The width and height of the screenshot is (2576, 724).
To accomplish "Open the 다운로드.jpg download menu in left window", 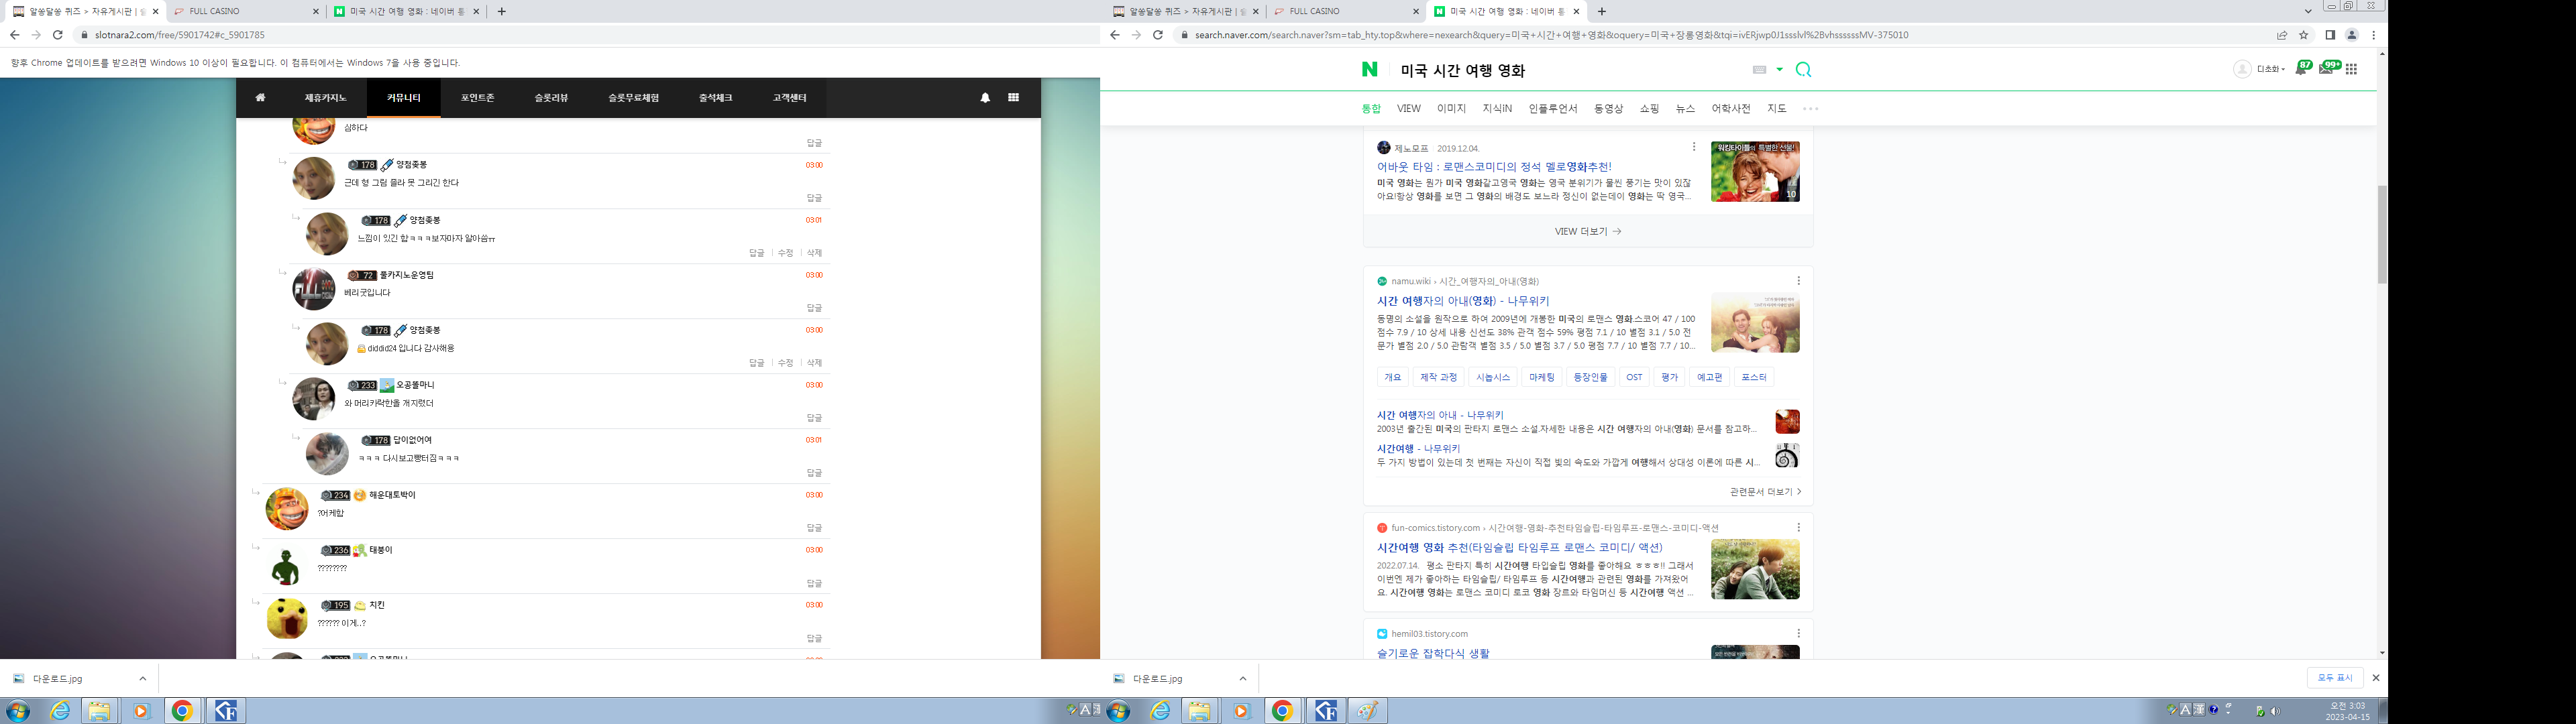I will (x=142, y=678).
